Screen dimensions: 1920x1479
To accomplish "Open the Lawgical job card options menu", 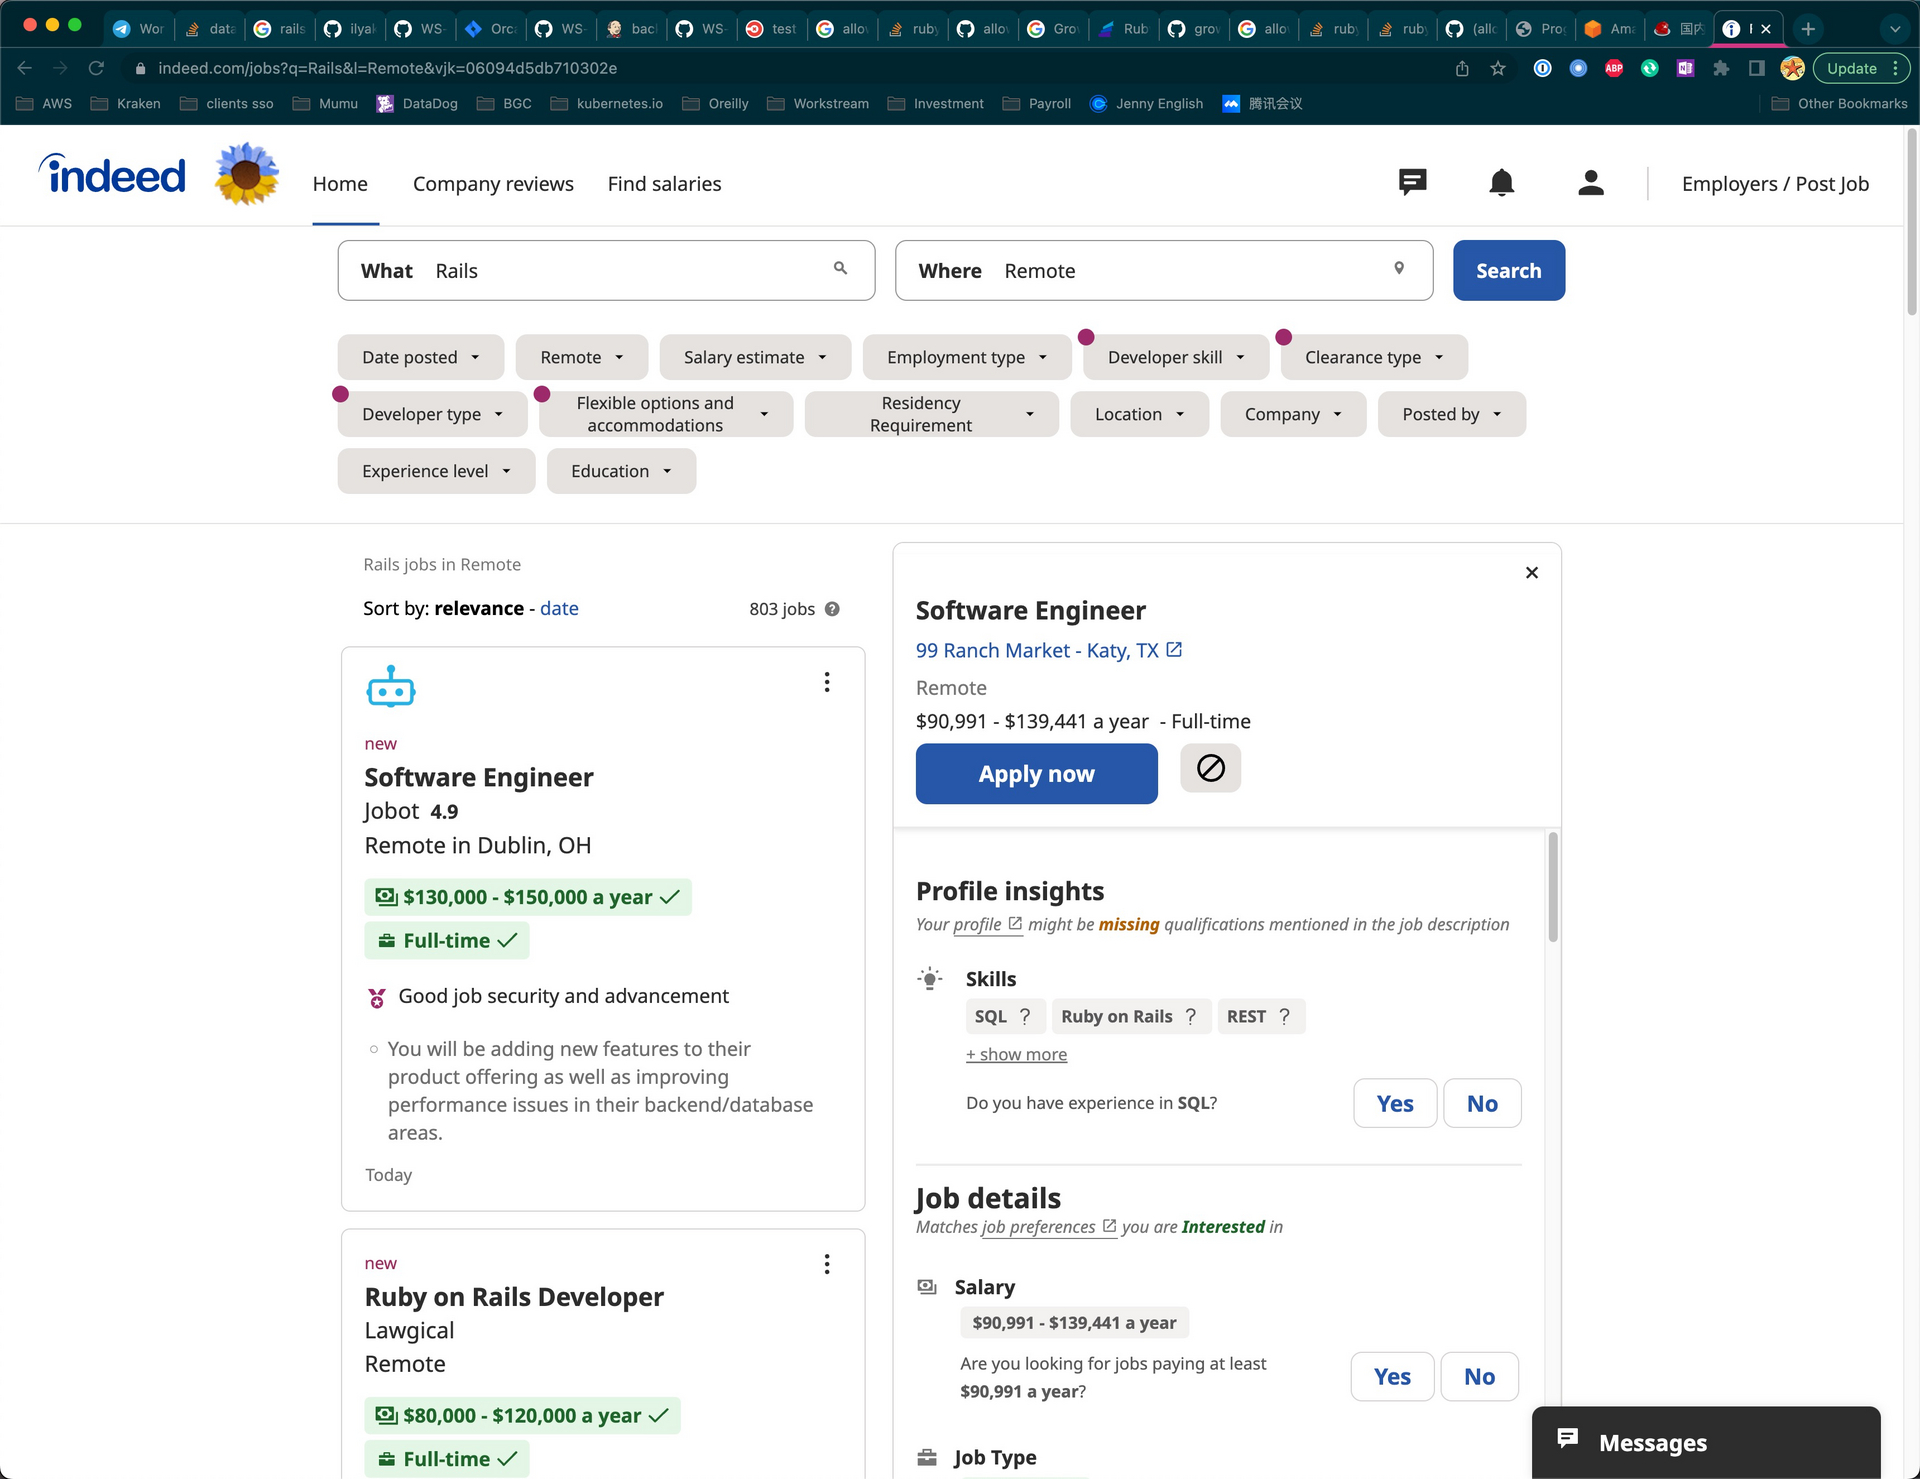I will pyautogui.click(x=827, y=1264).
